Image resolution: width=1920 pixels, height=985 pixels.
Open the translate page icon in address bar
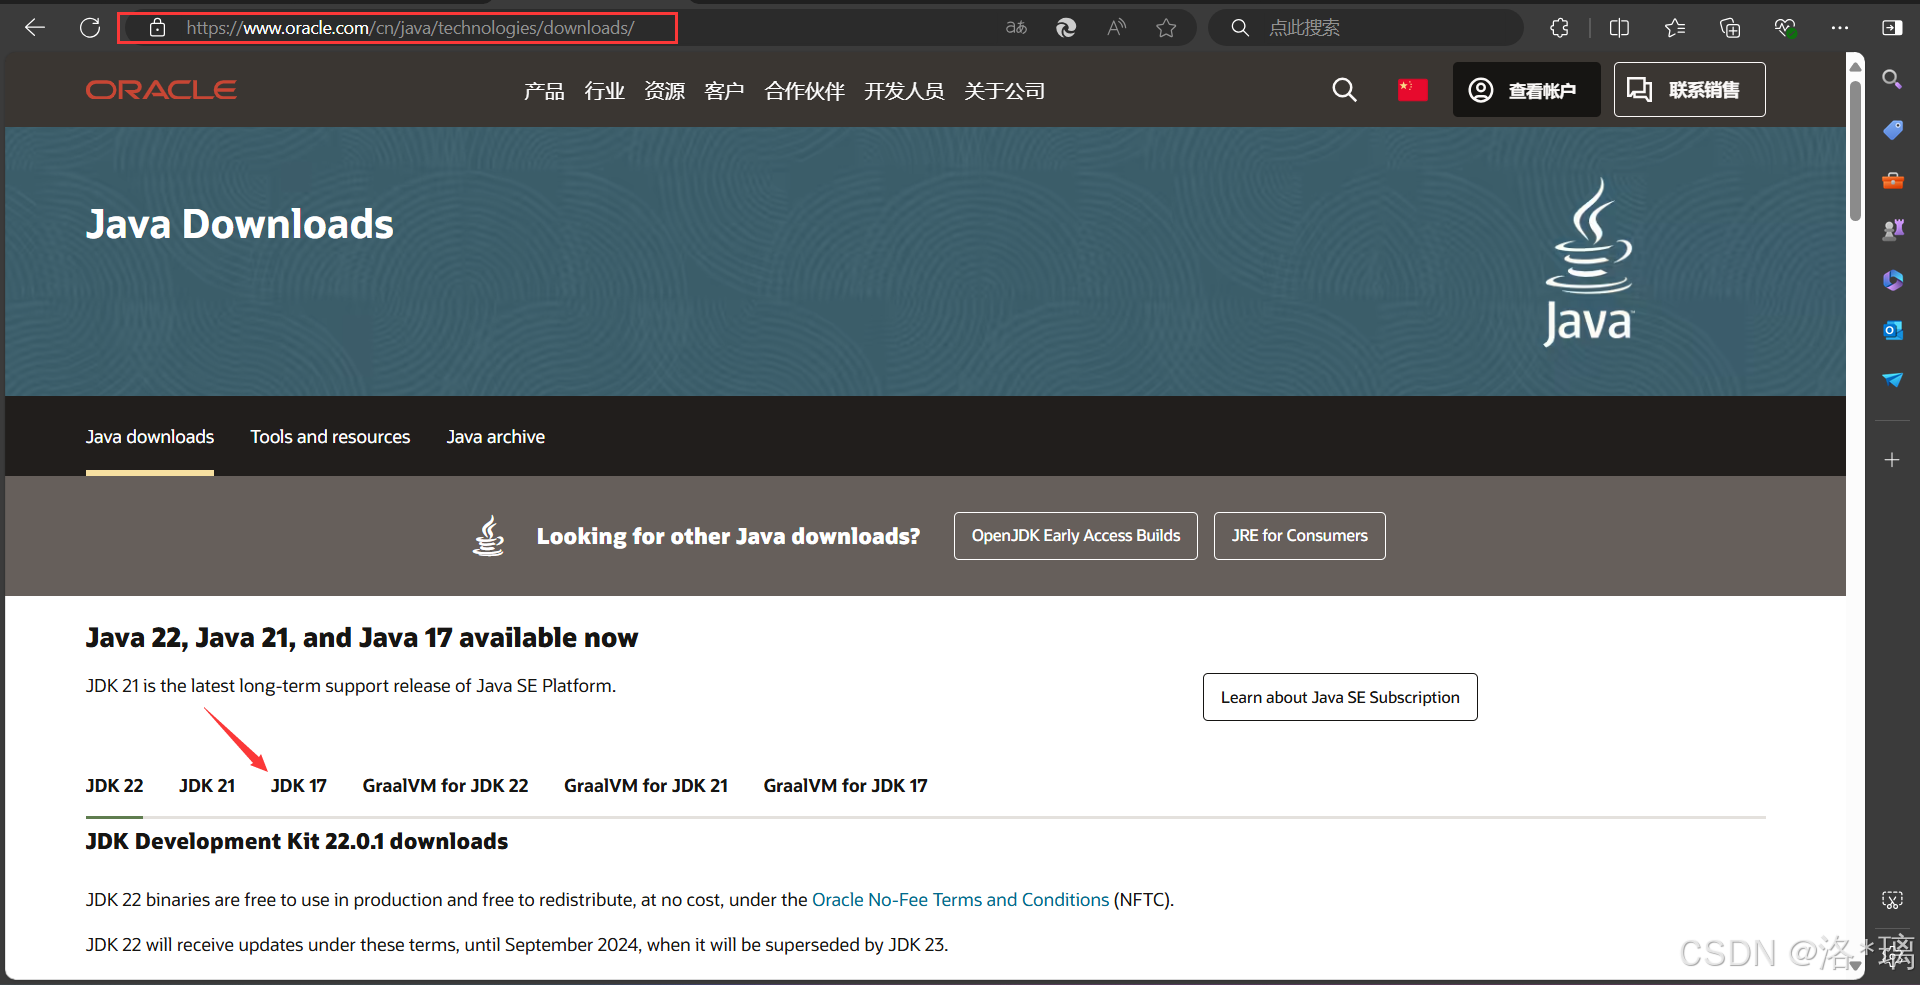[1016, 28]
